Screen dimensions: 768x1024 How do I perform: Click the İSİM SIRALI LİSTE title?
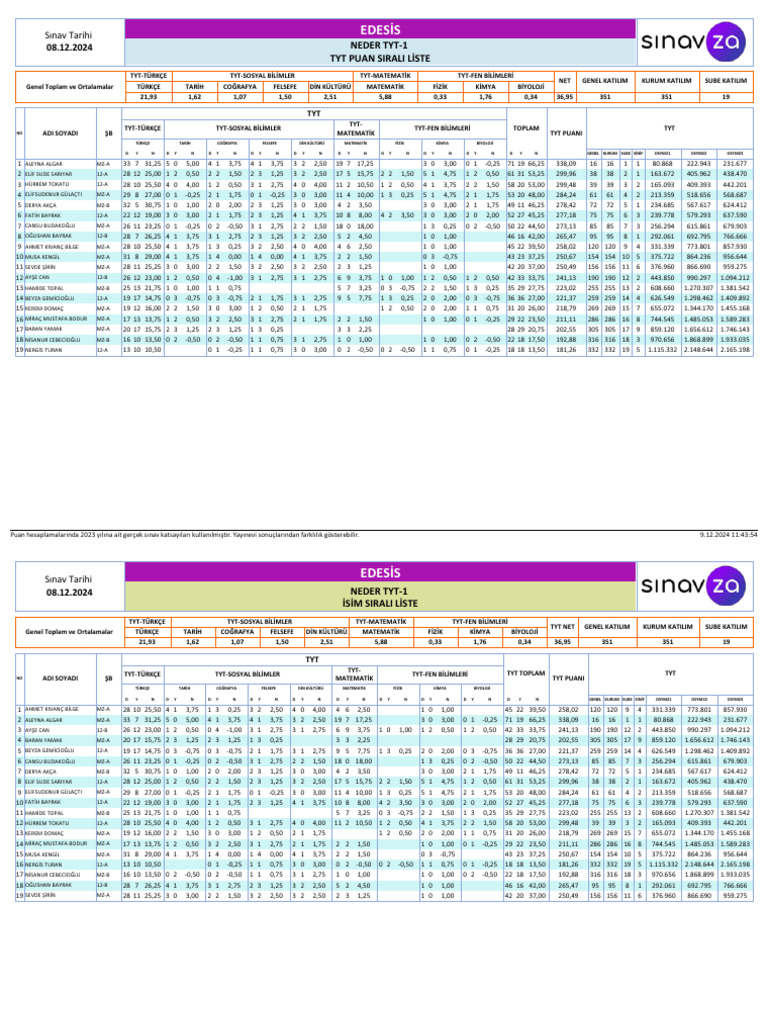point(380,603)
